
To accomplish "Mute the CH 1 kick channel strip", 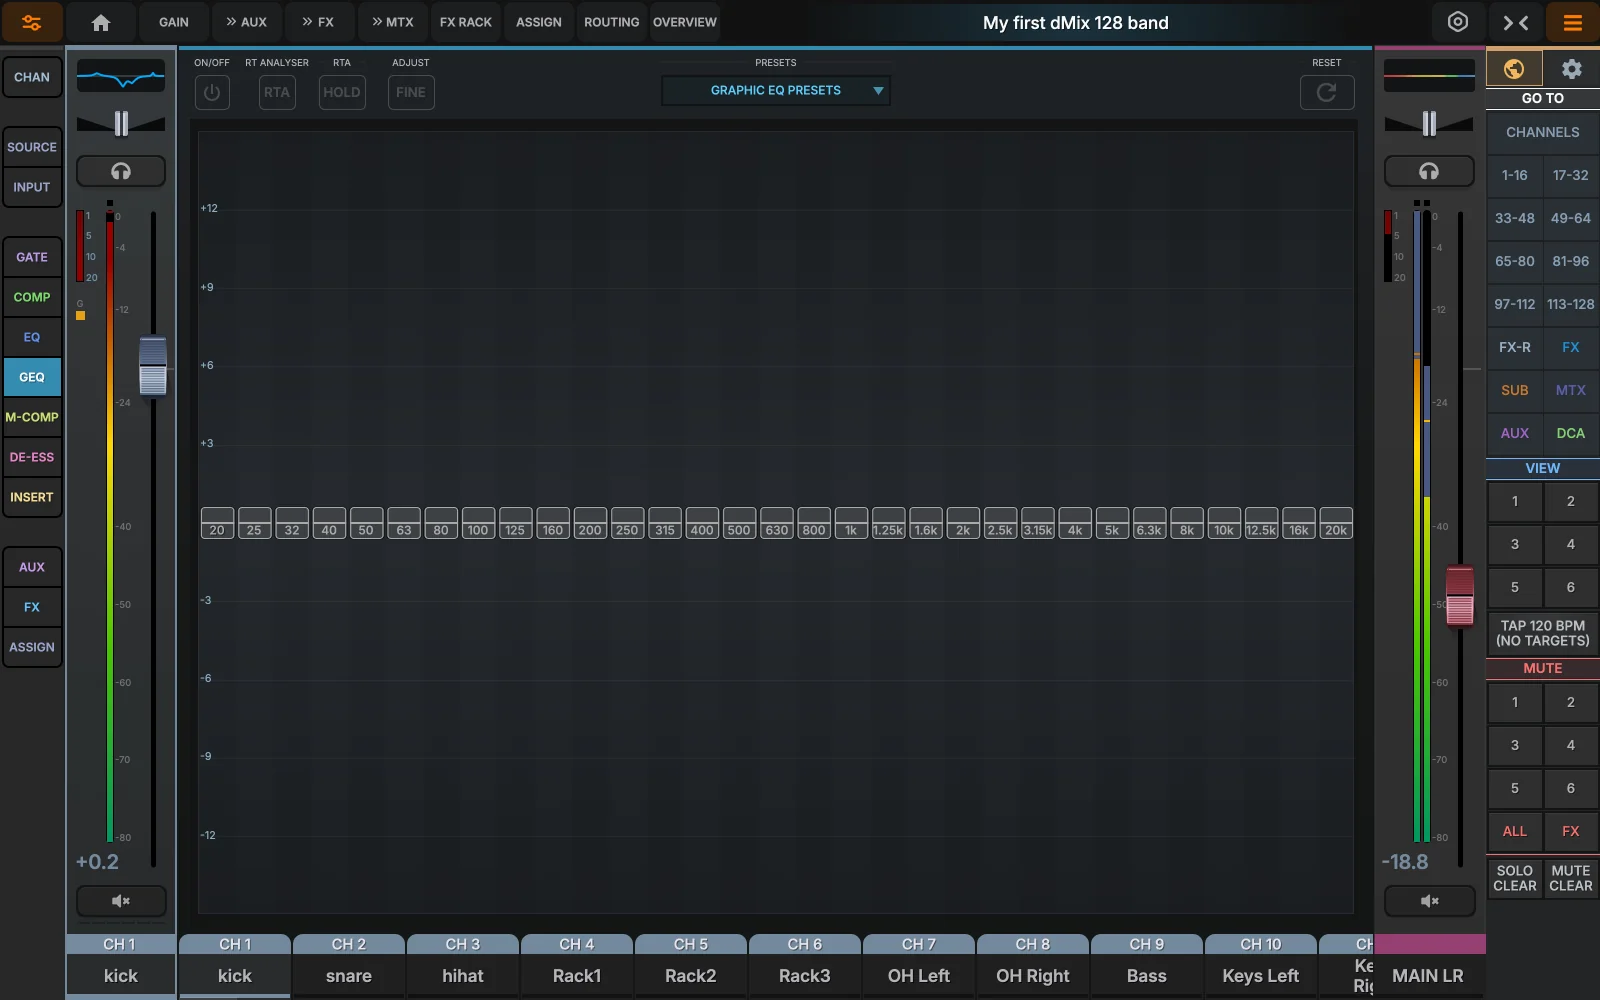I will coord(121,901).
